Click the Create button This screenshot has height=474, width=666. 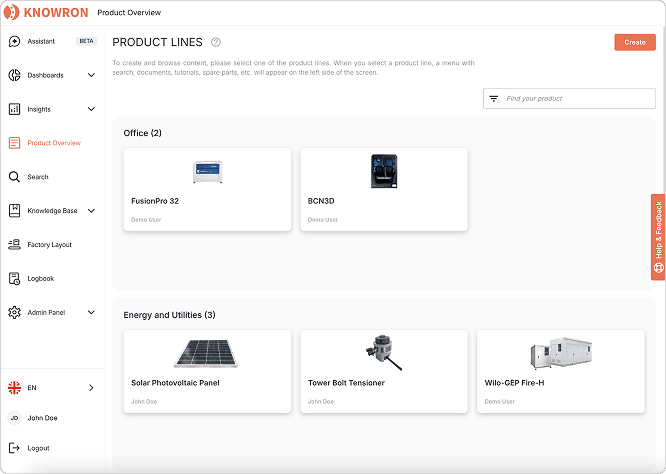pyautogui.click(x=635, y=42)
